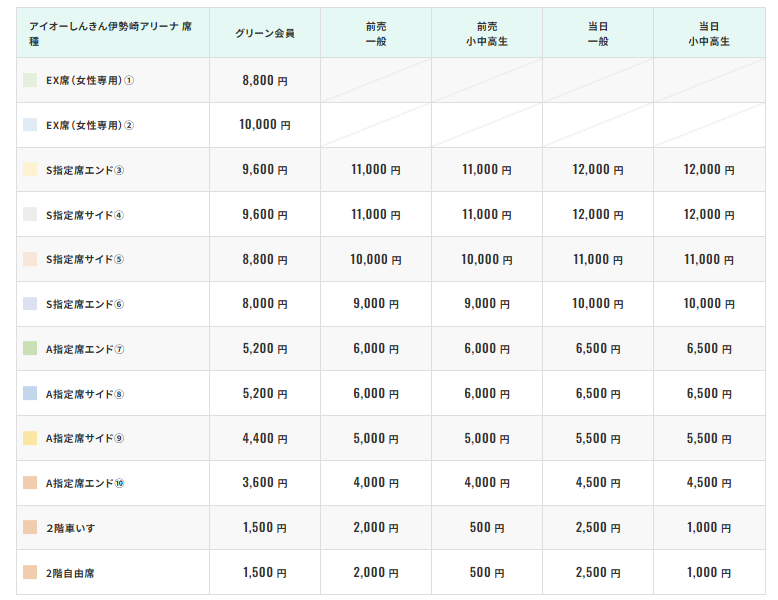Click the 10,000 円 price for EX席②
The image size is (778, 600).
click(x=264, y=125)
